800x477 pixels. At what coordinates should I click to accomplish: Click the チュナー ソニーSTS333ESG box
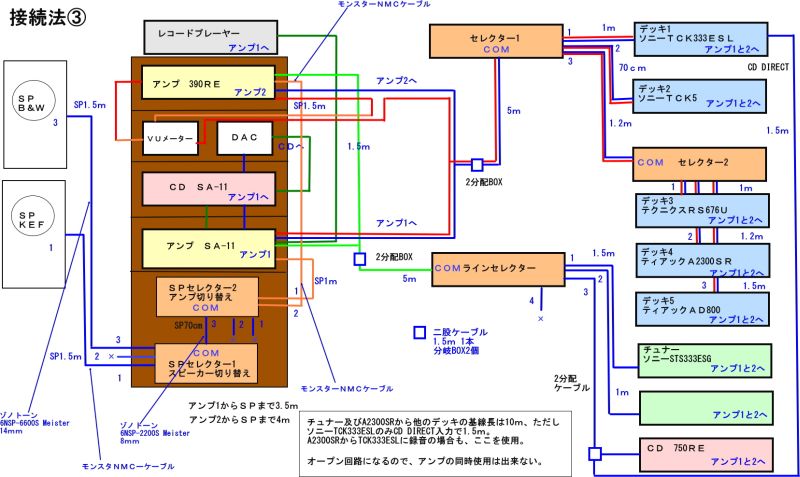[705, 361]
